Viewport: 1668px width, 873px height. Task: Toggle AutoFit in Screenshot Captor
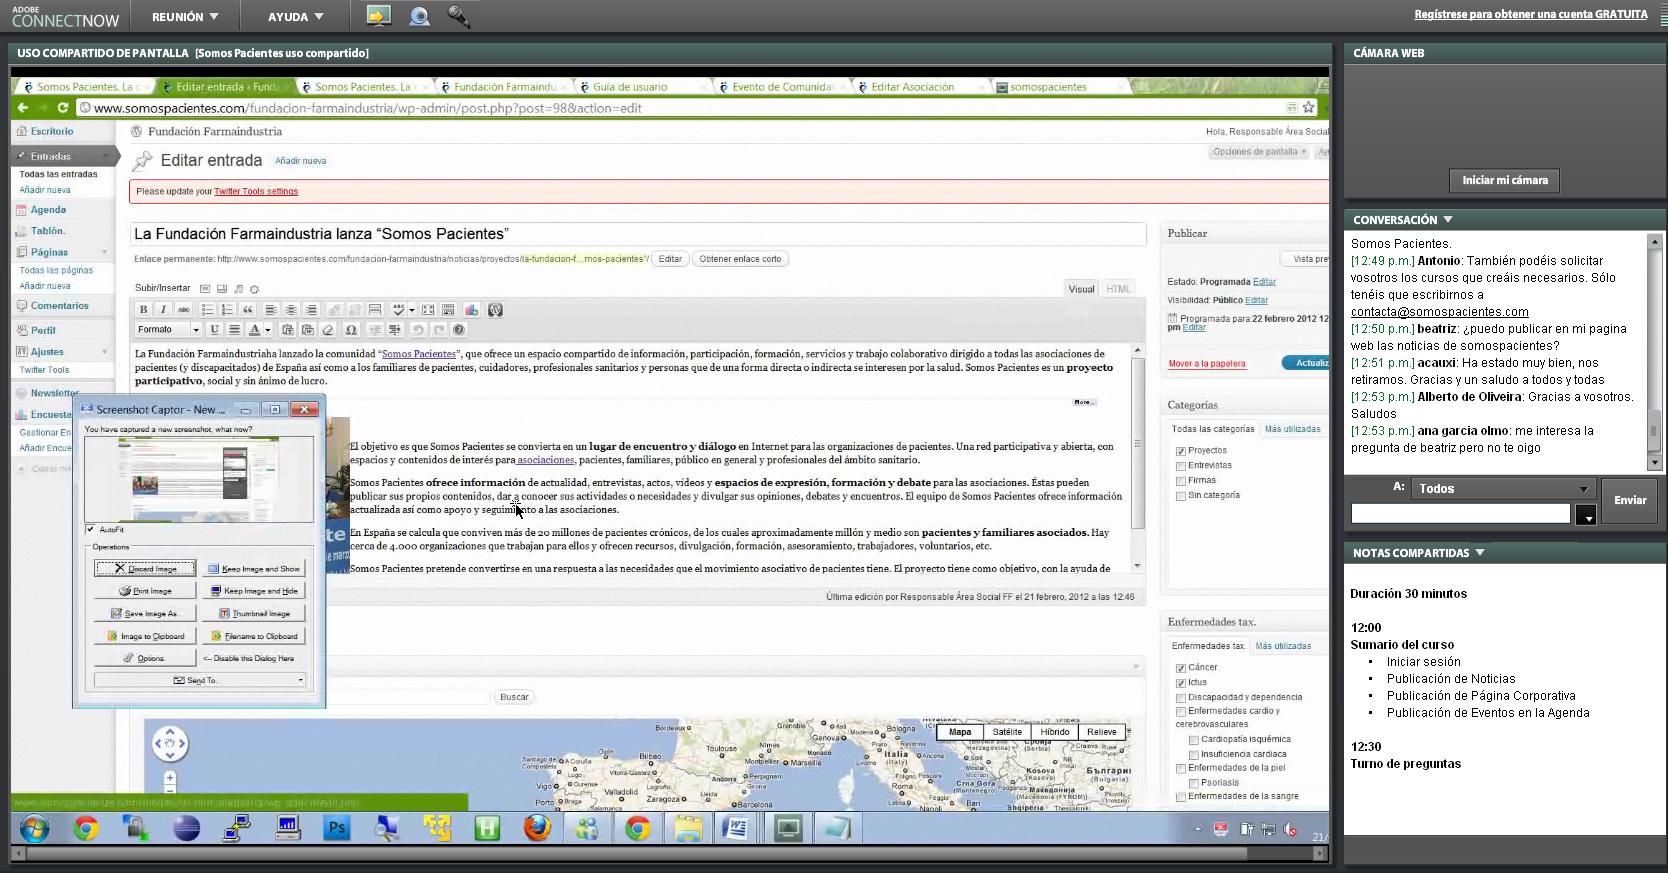[90, 530]
